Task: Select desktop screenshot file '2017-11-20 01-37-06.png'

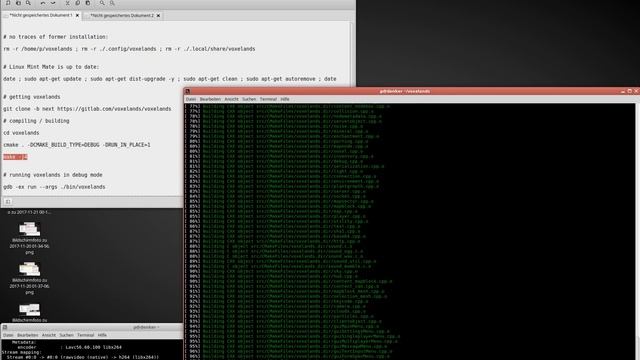Action: pos(29,278)
